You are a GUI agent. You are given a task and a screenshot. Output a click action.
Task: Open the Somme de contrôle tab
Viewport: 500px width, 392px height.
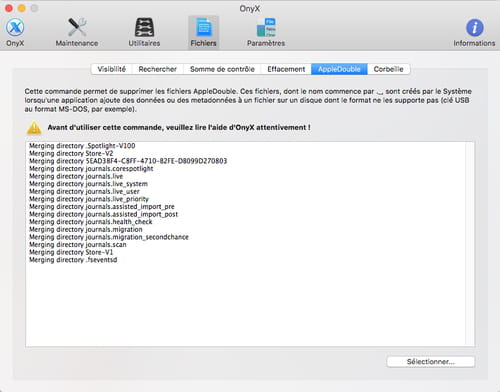[222, 69]
